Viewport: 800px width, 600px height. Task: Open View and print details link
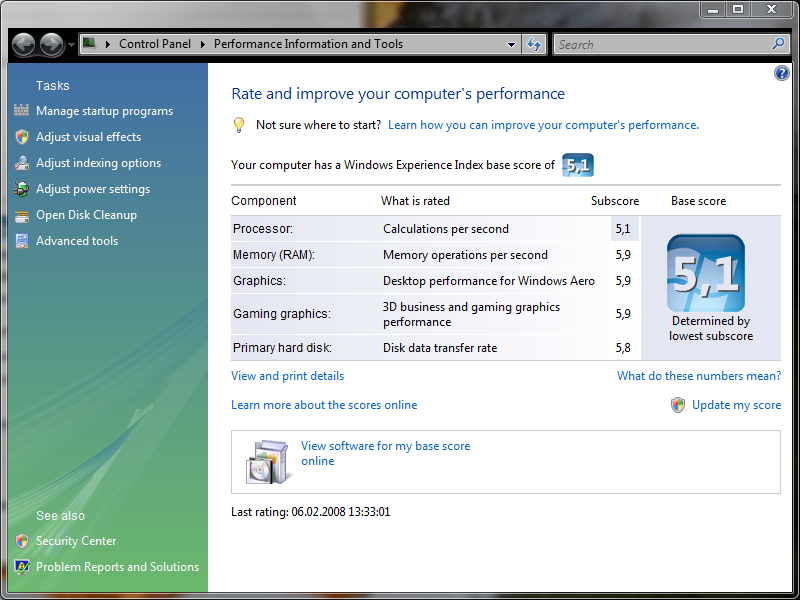[288, 376]
